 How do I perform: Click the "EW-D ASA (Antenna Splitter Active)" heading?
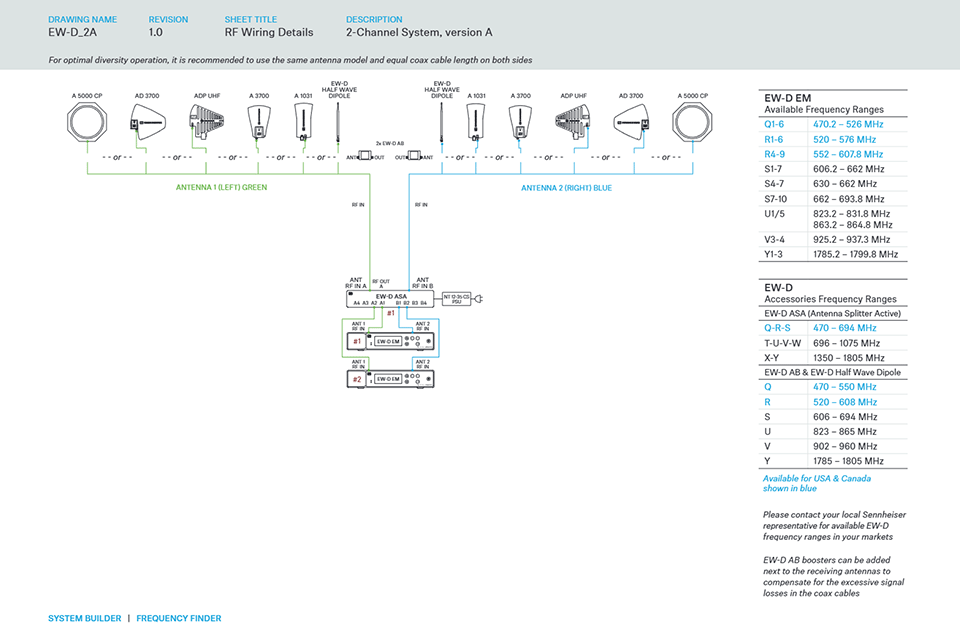833,314
